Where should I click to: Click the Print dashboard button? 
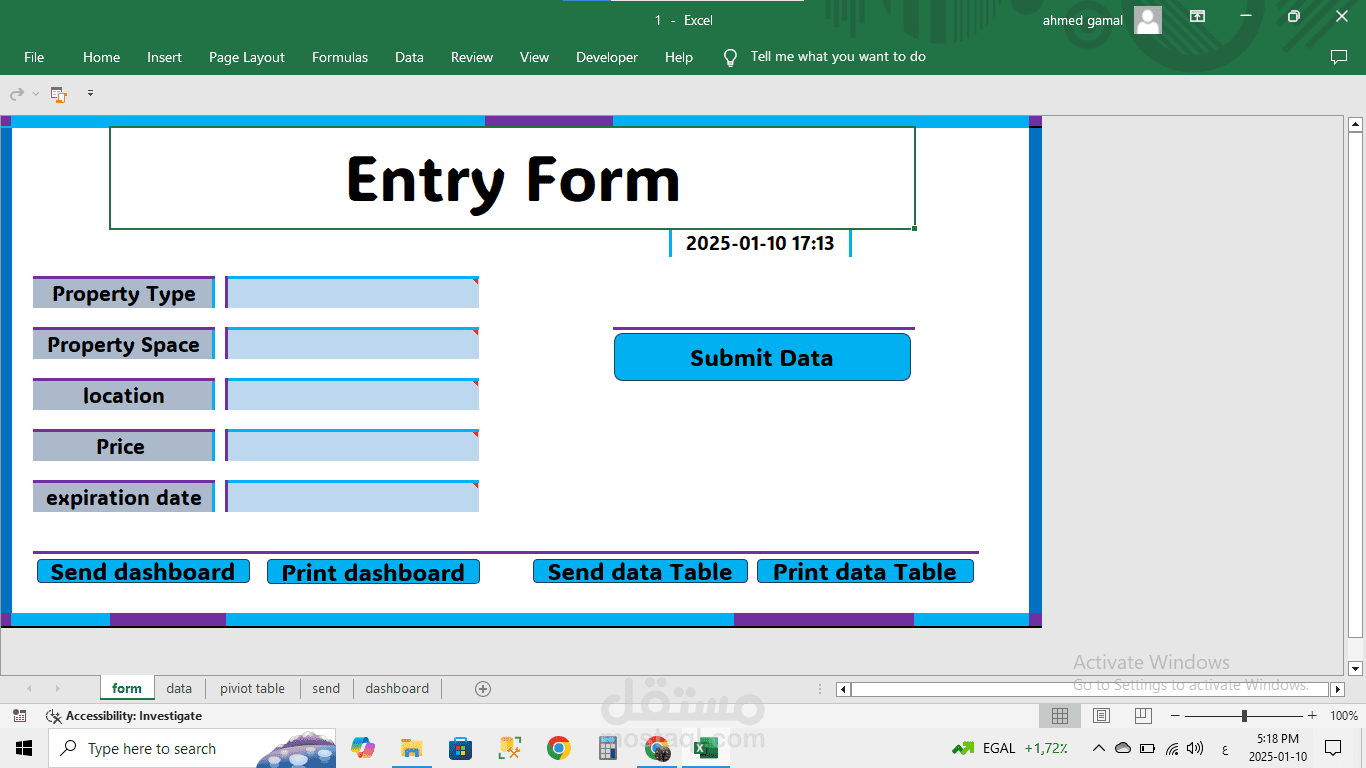click(x=373, y=571)
